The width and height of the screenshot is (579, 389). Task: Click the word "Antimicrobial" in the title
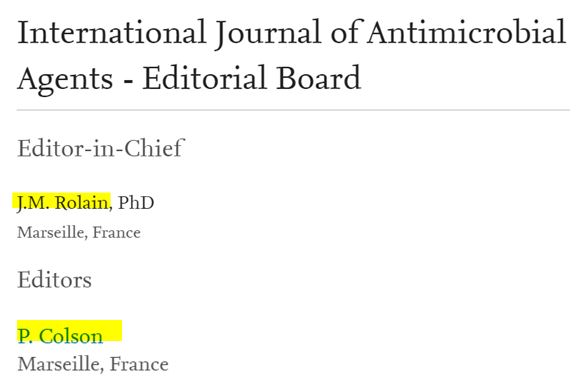466,33
